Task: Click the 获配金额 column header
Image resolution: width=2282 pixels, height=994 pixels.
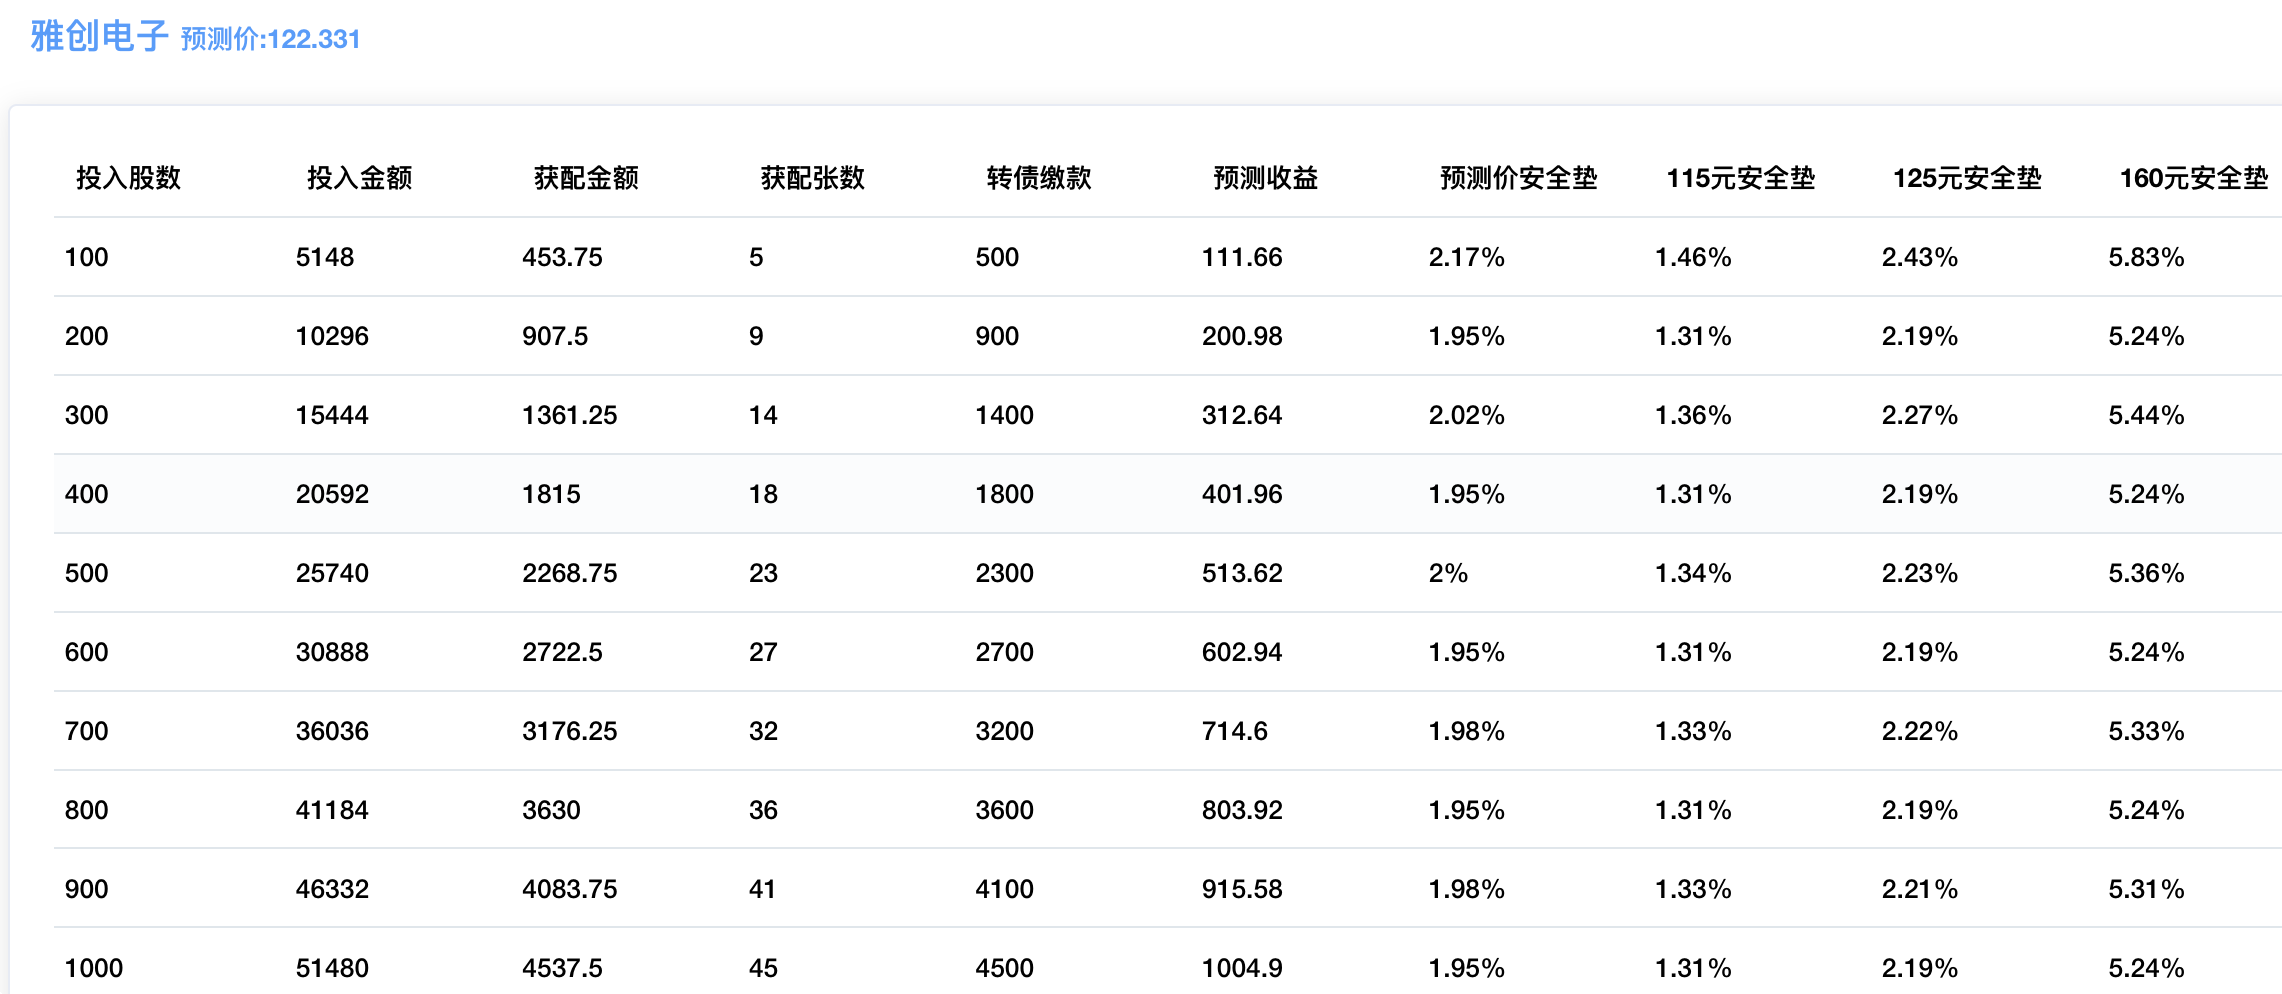Action: (x=586, y=178)
